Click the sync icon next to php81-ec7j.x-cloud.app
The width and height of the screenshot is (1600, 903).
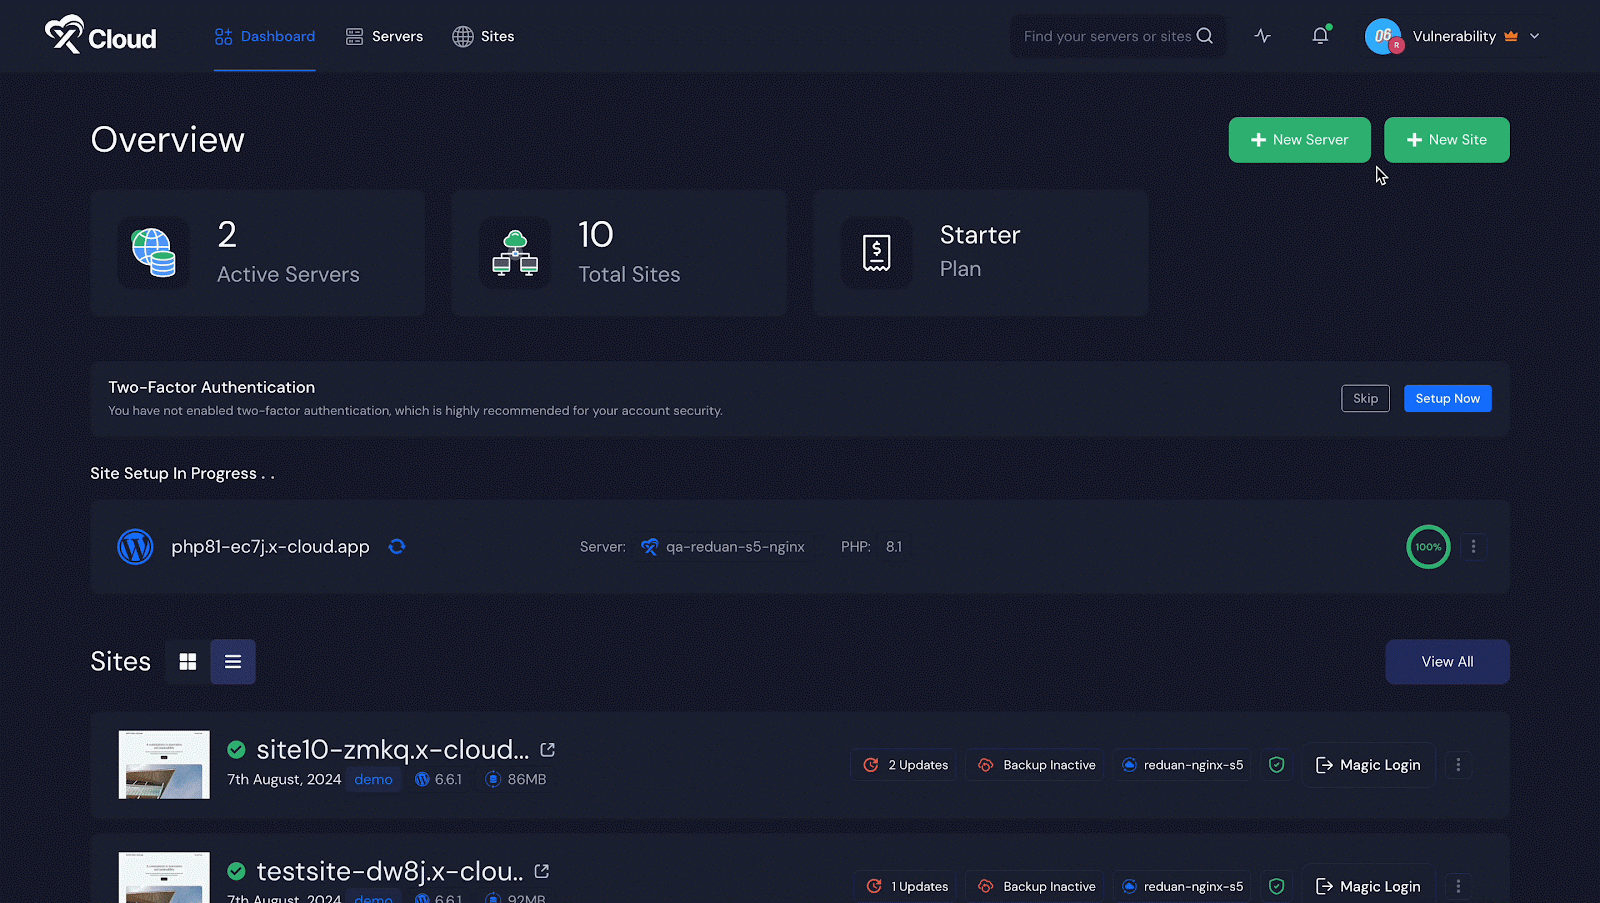click(397, 547)
